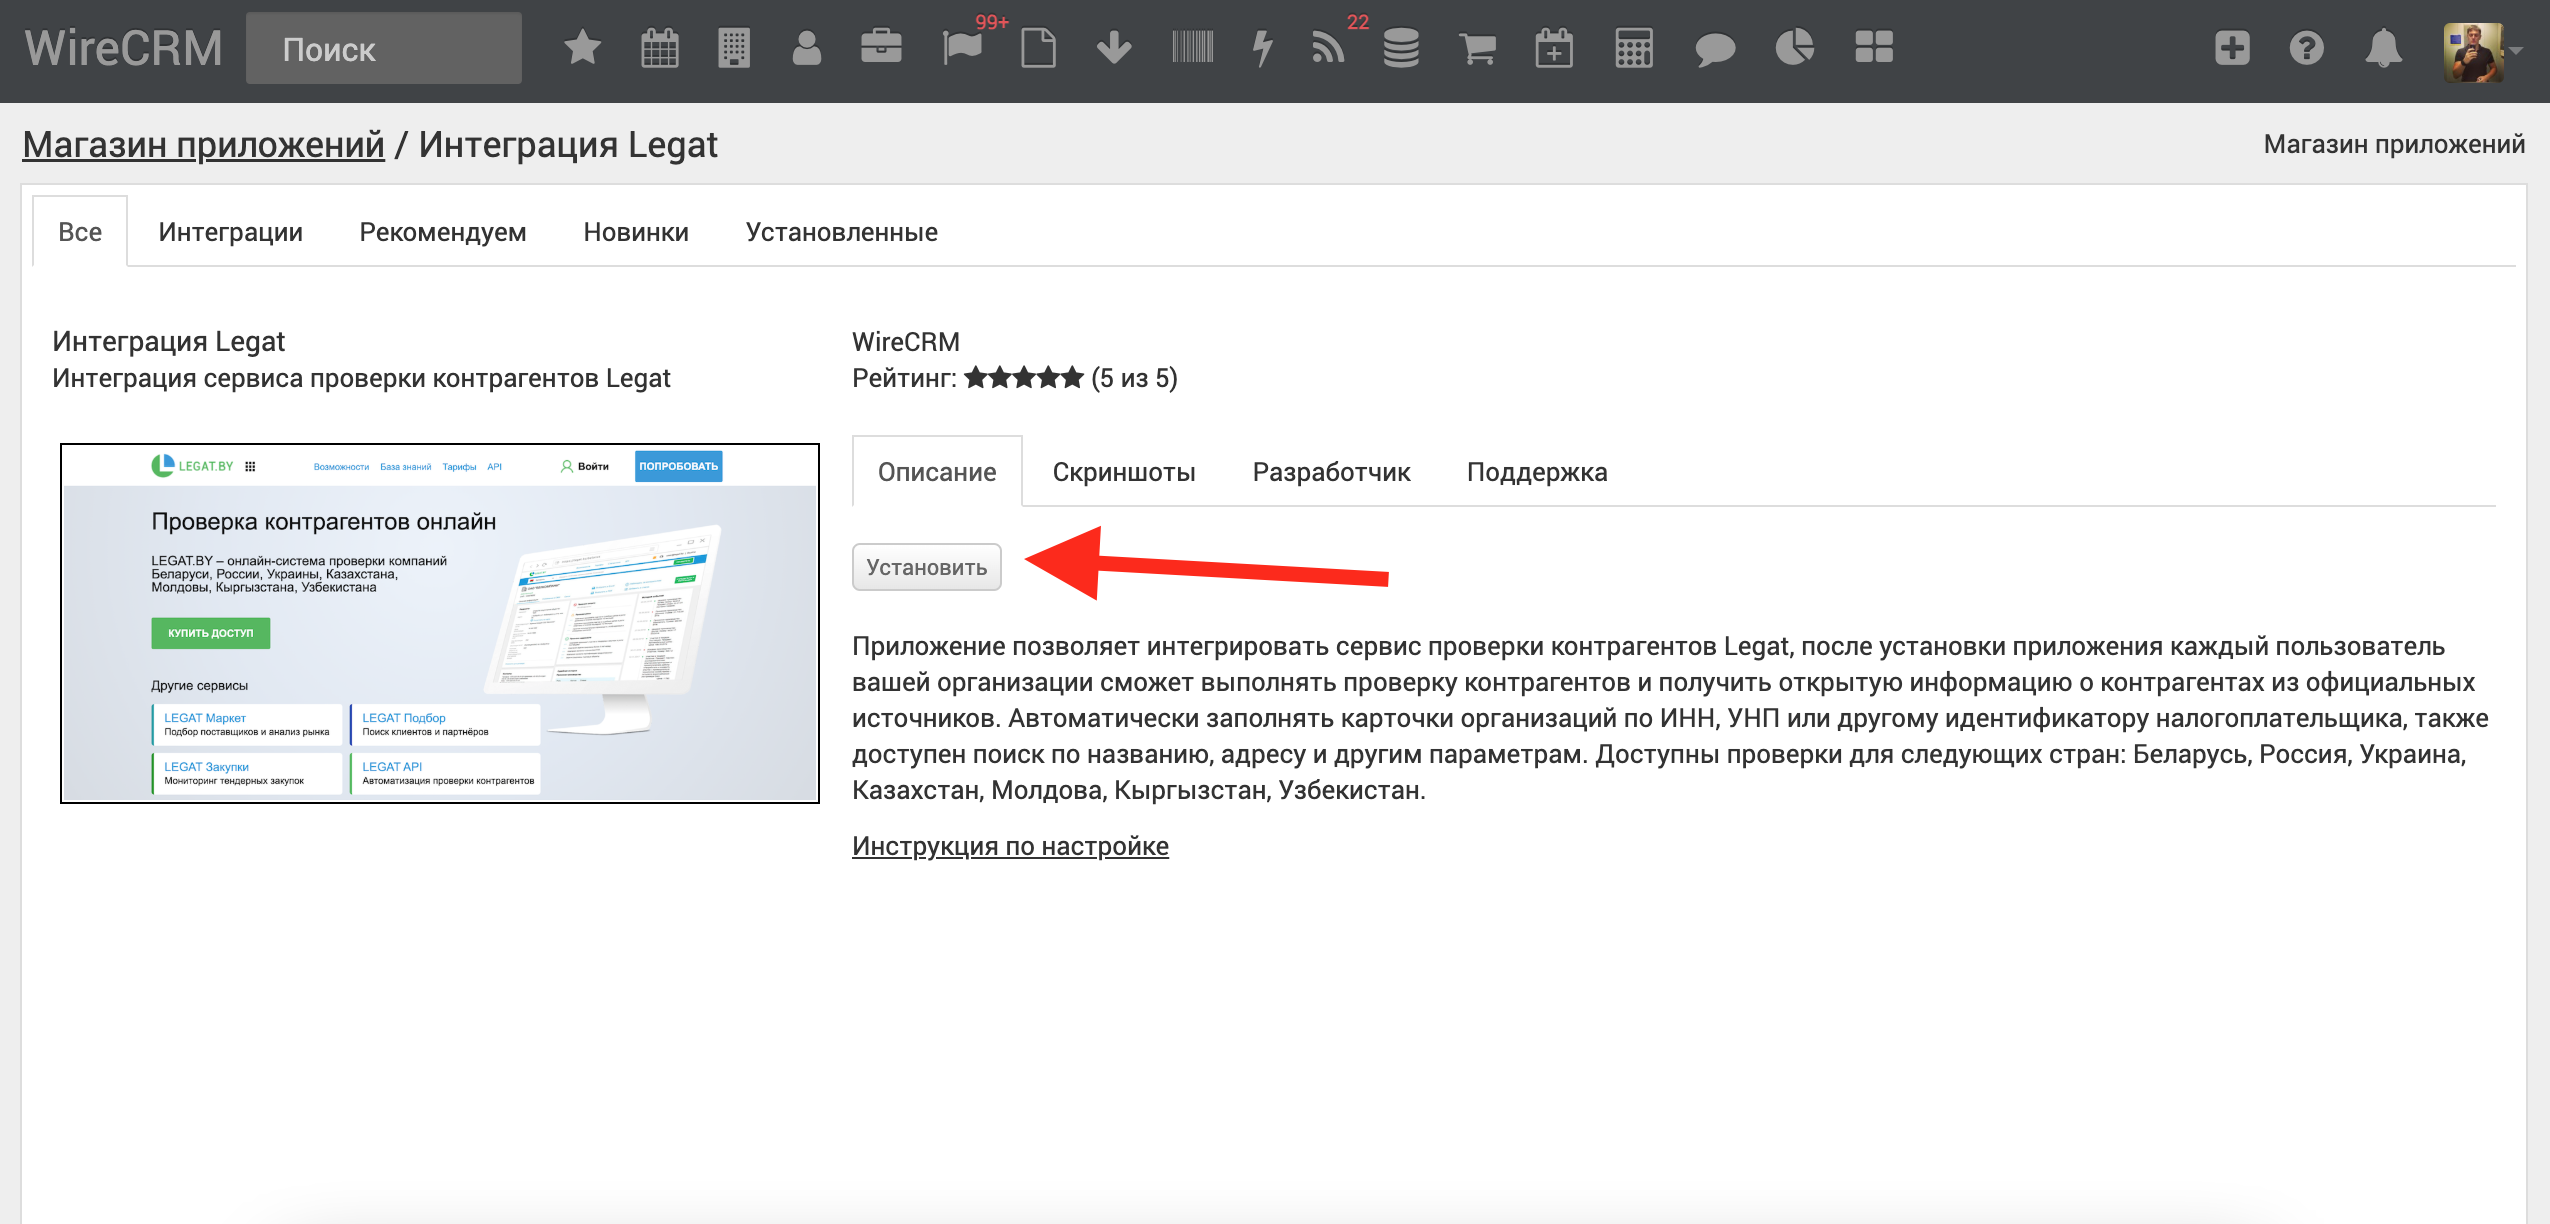Switch to the Рекомендуем tab
This screenshot has width=2550, height=1224.
pyautogui.click(x=443, y=231)
